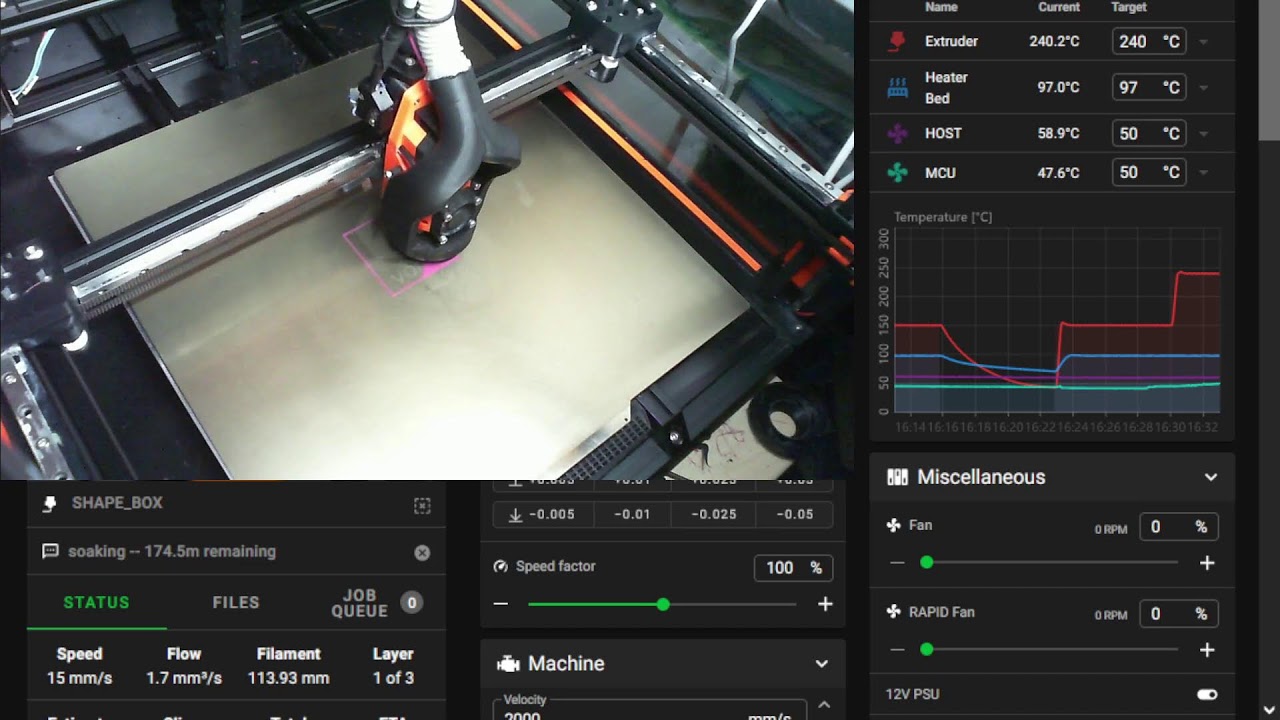Click the MCU current value 47.6°C

point(1058,173)
